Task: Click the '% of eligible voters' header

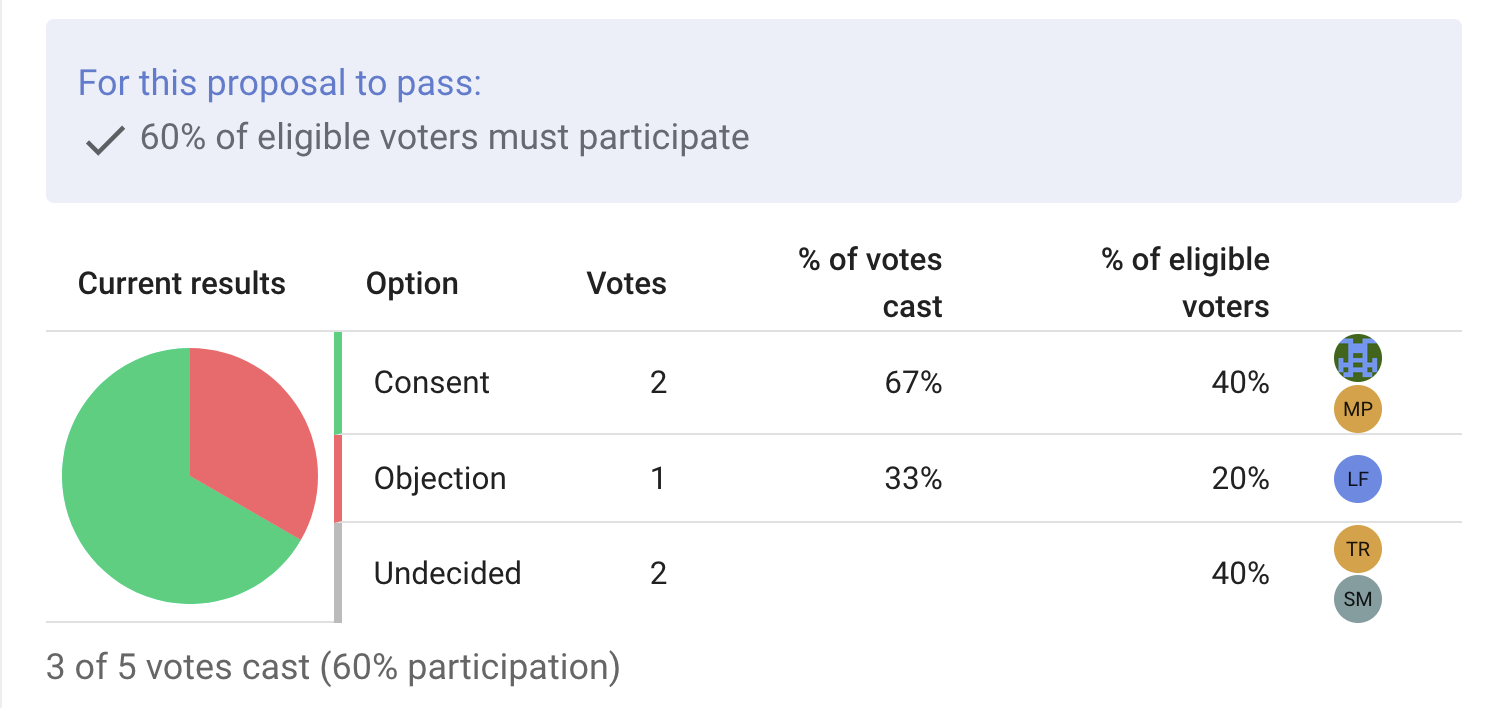Action: coord(1185,283)
